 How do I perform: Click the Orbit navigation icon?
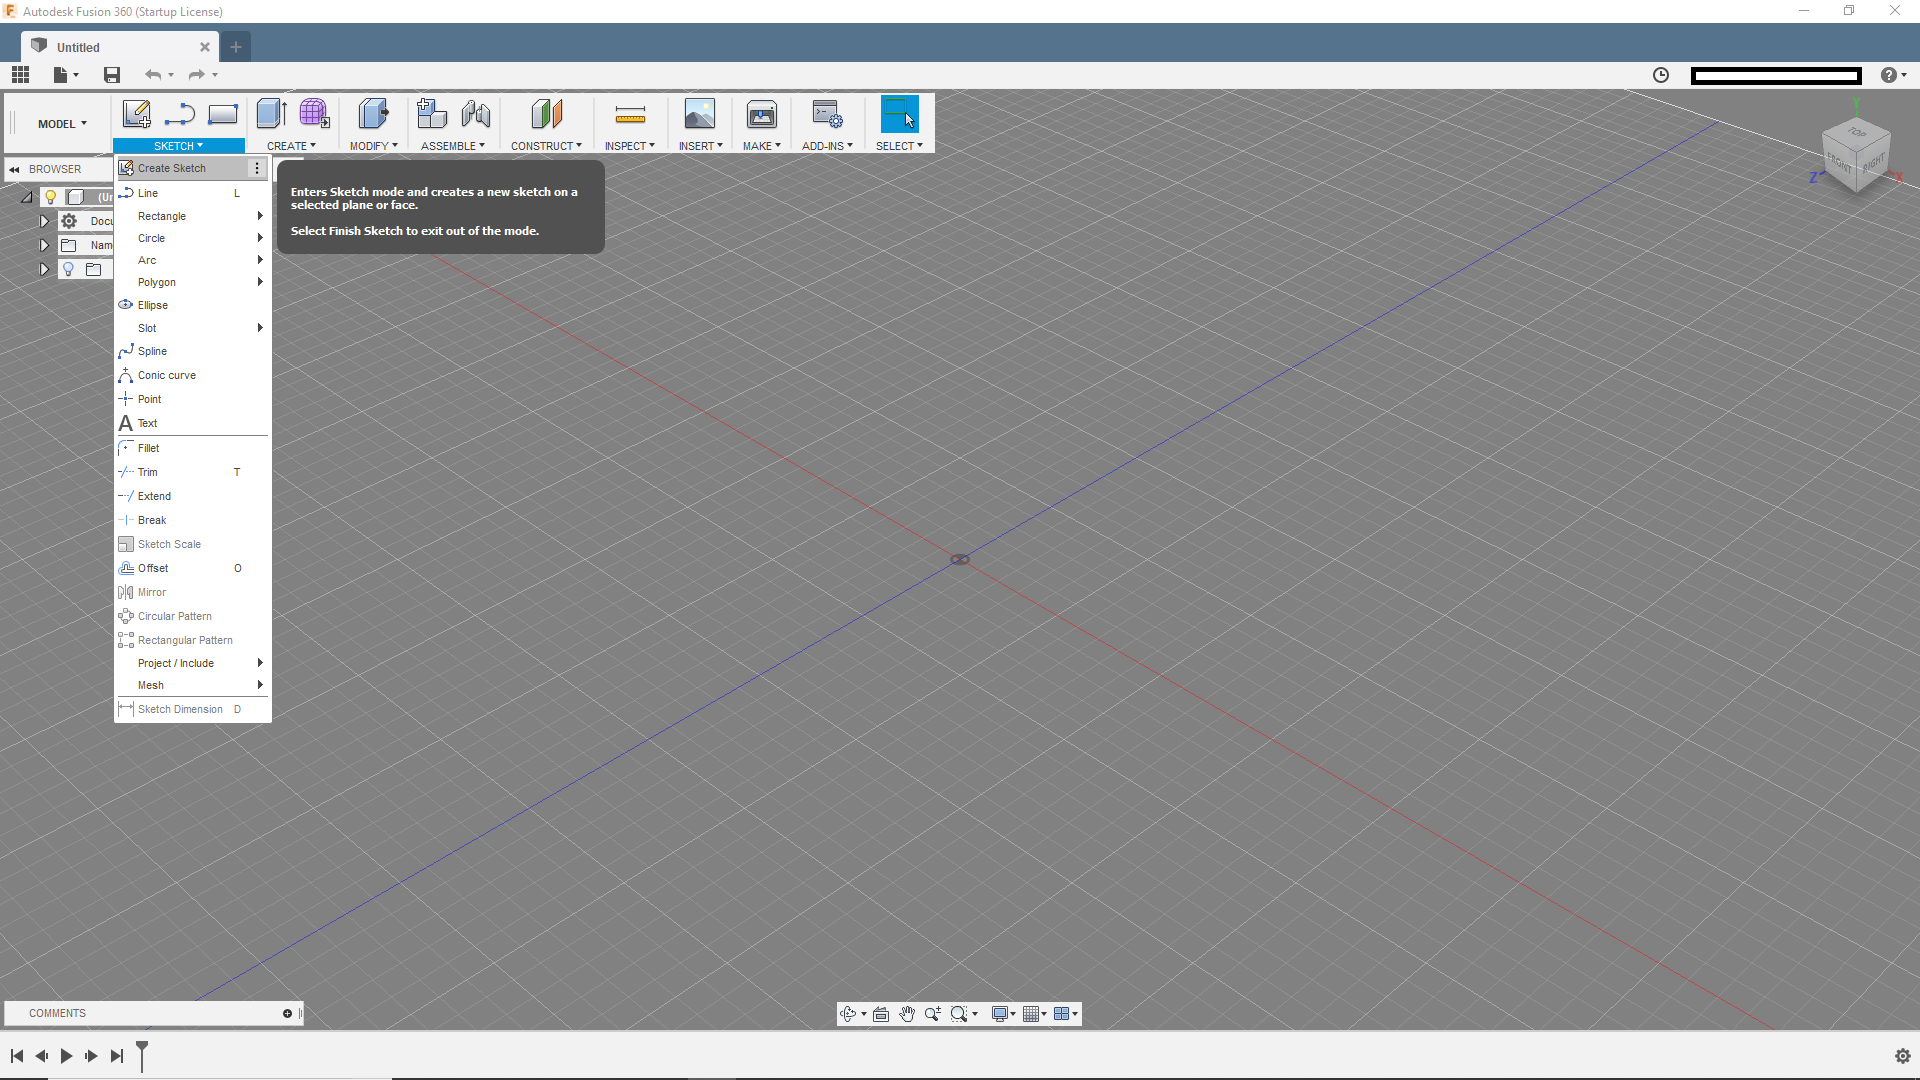848,1014
